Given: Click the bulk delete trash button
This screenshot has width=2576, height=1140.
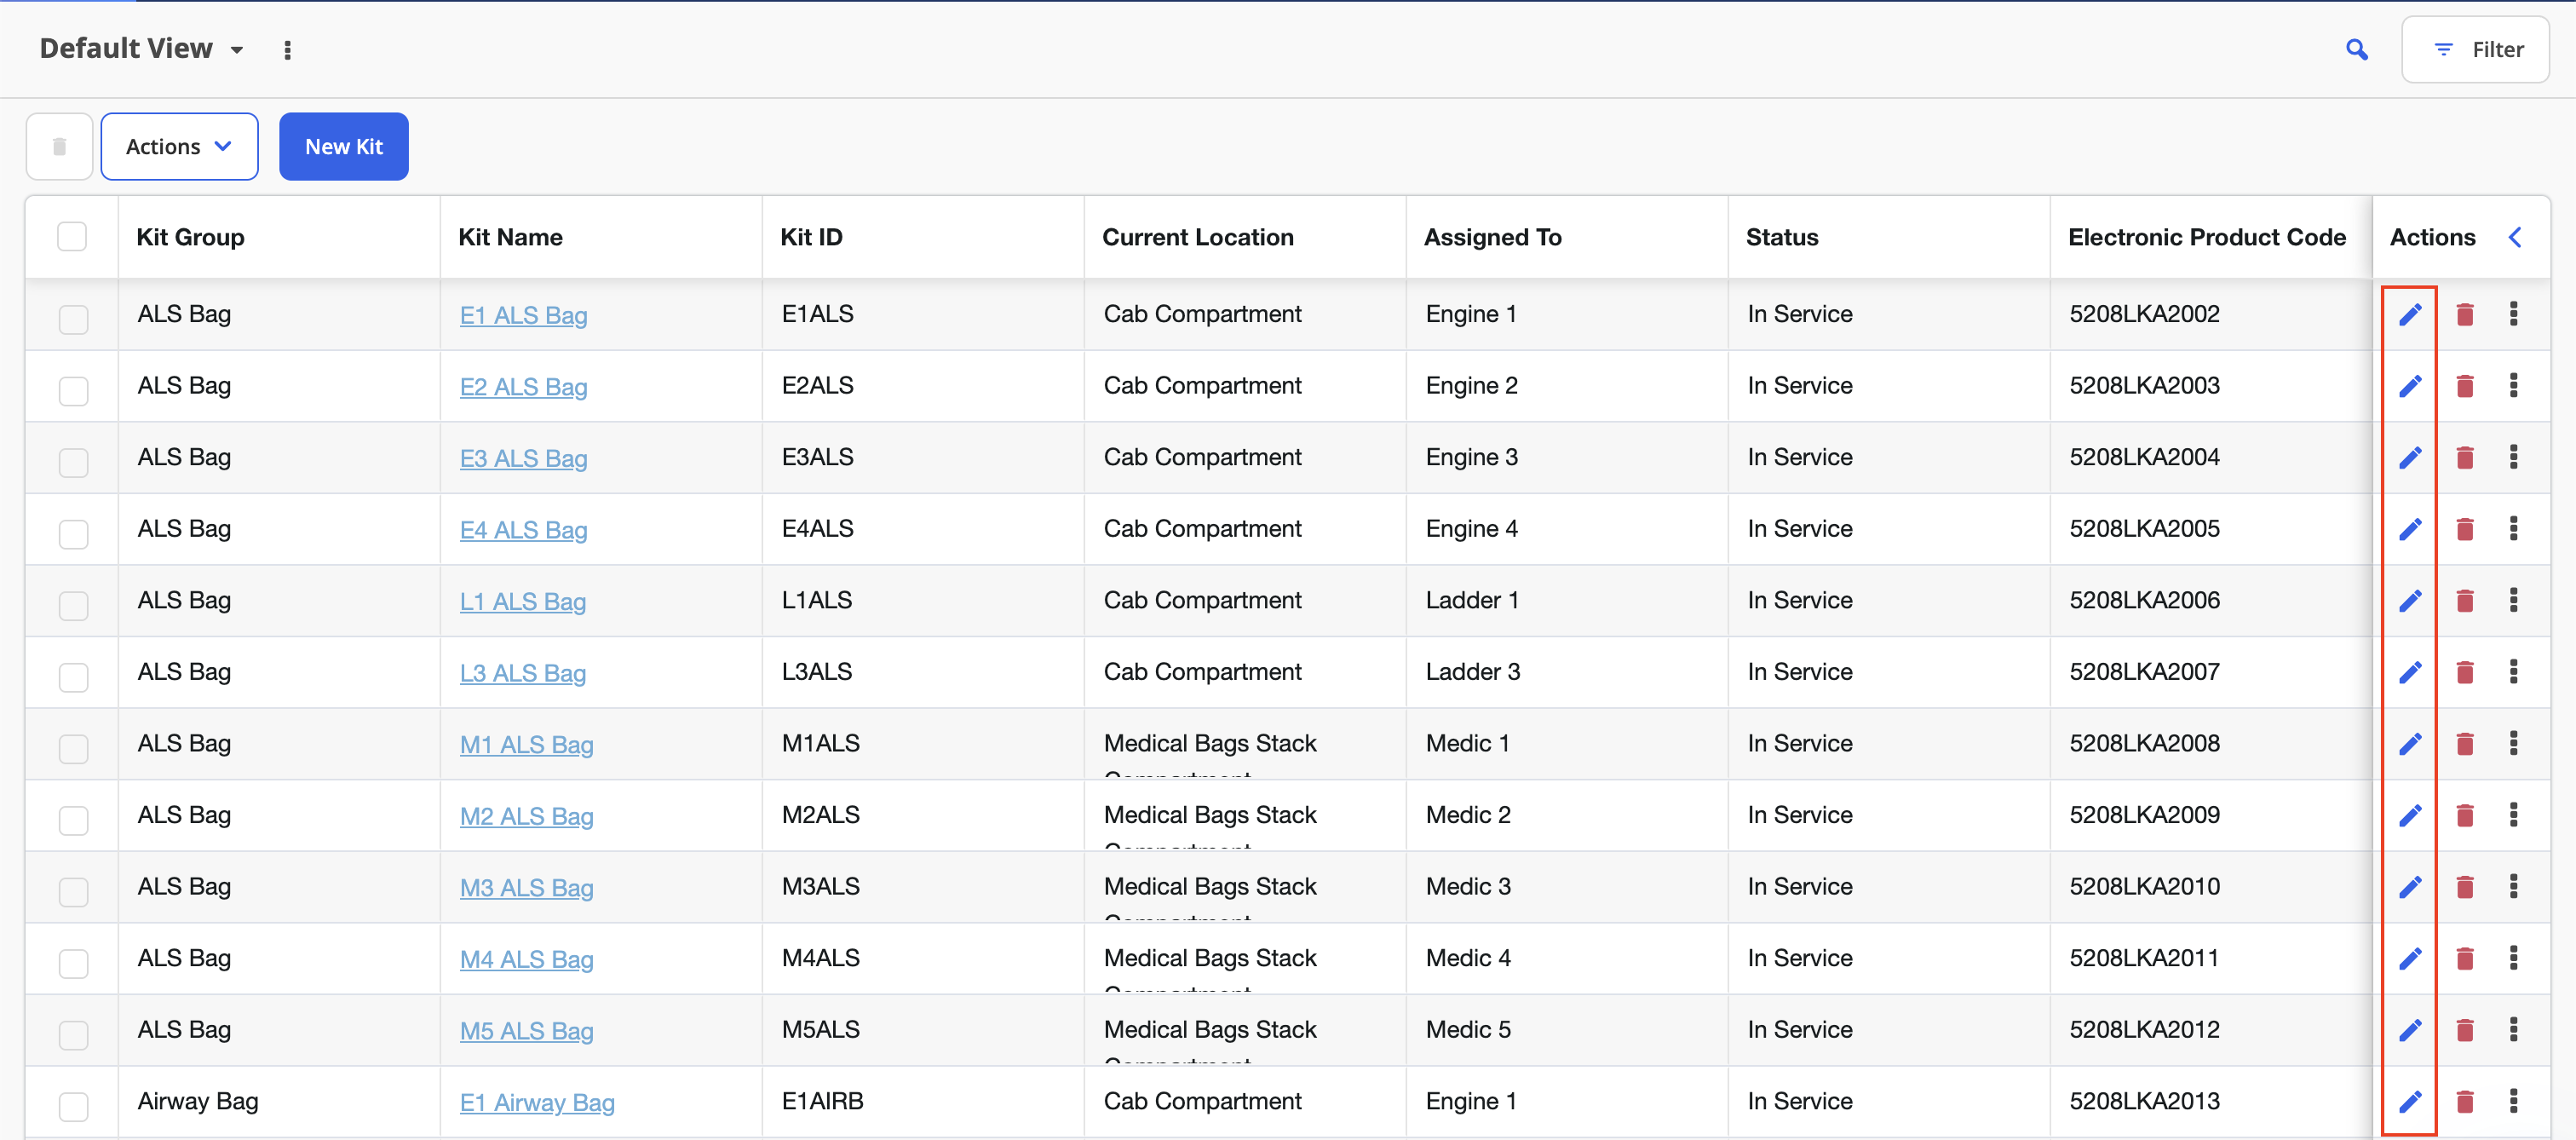Looking at the screenshot, I should click(59, 146).
